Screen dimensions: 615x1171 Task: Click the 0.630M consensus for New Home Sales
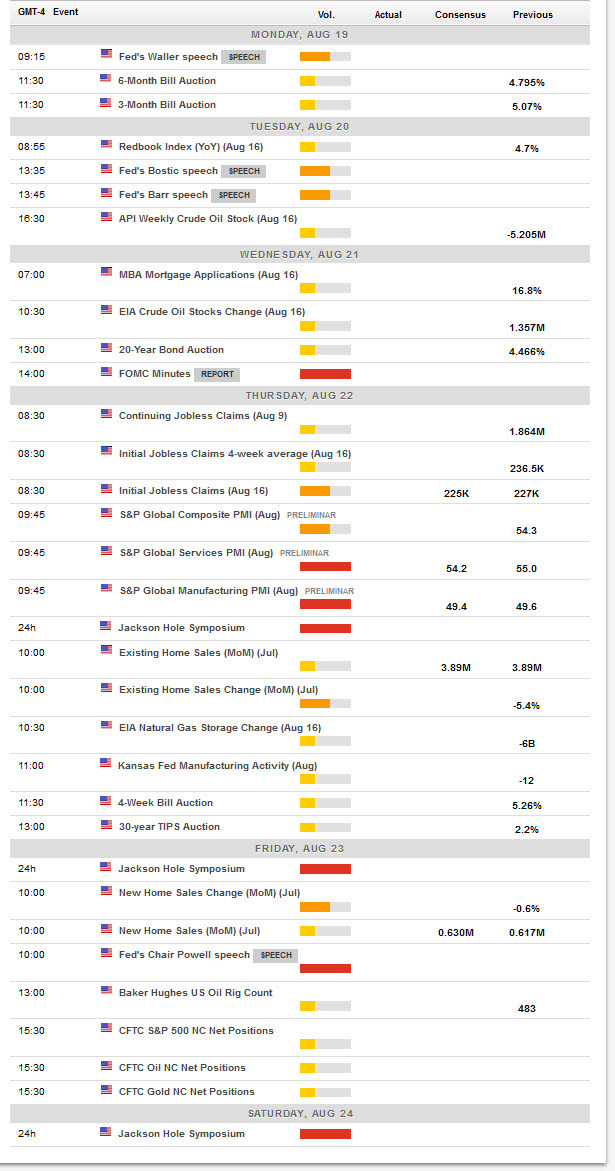456,933
